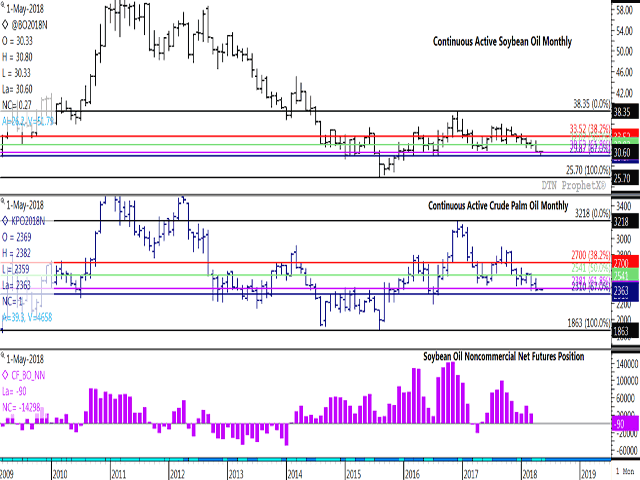The image size is (640, 480).
Task: Click the 'NC= -14298' net change value
Action: pyautogui.click(x=21, y=407)
